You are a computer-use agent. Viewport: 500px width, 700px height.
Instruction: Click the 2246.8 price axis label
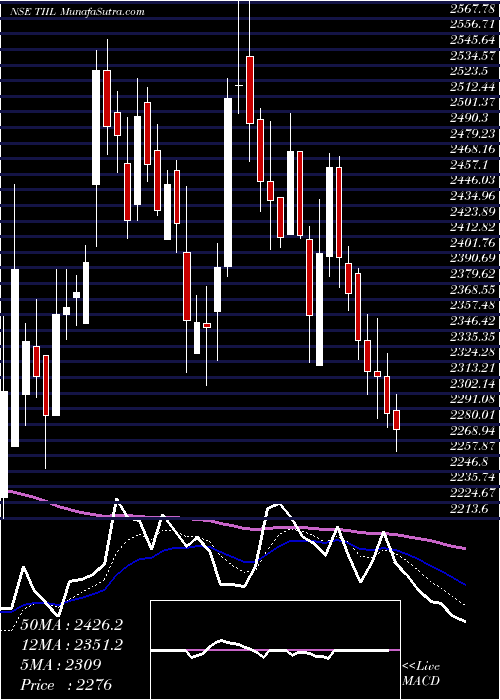click(471, 461)
